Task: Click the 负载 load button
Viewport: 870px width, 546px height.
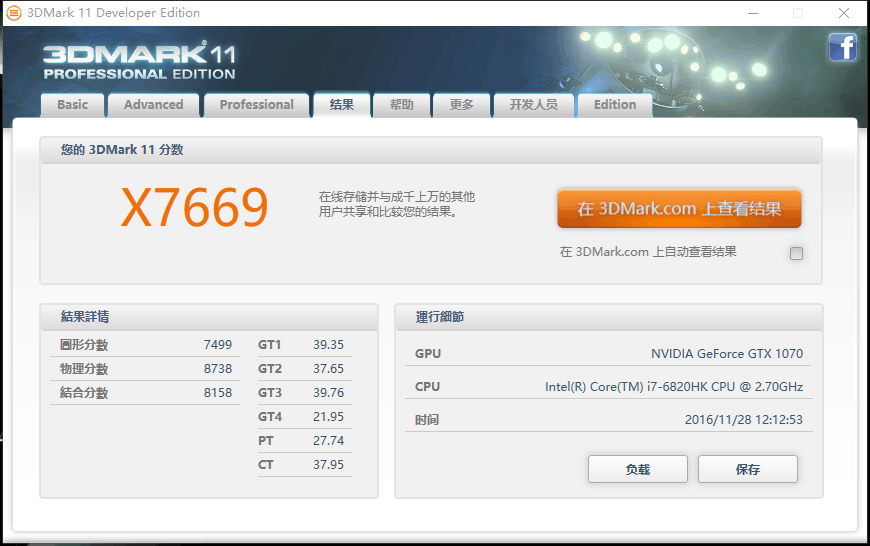Action: 638,469
